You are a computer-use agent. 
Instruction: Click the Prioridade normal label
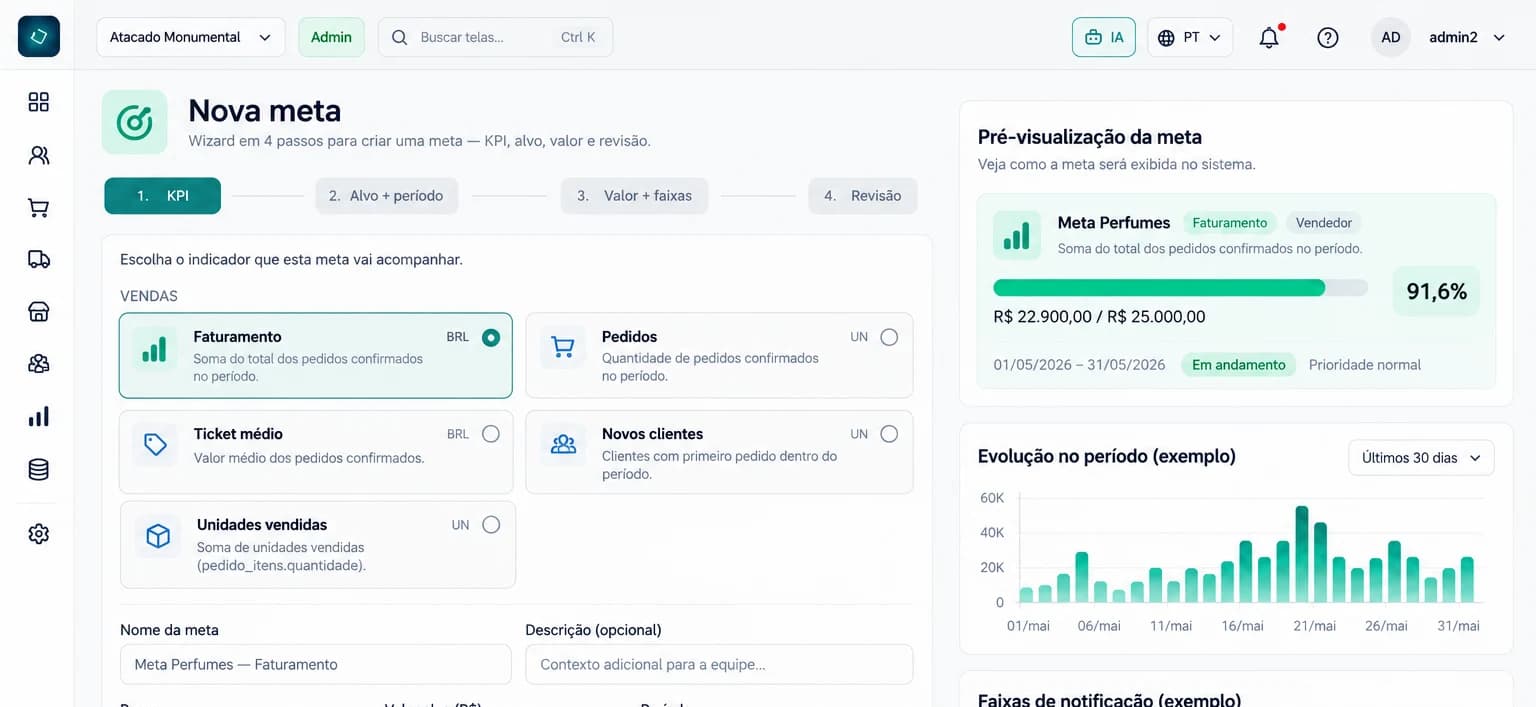click(x=1365, y=365)
